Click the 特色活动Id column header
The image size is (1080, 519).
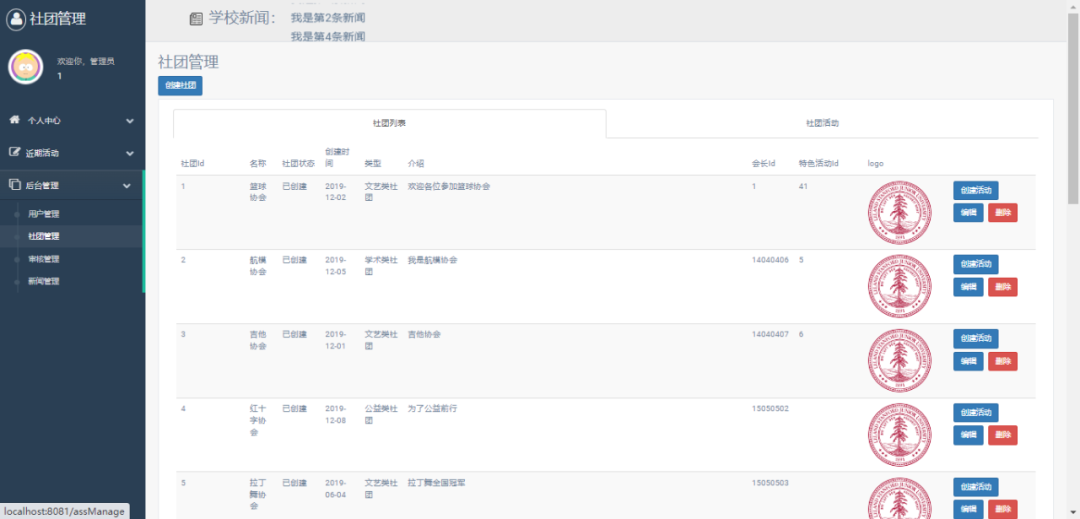pyautogui.click(x=818, y=164)
